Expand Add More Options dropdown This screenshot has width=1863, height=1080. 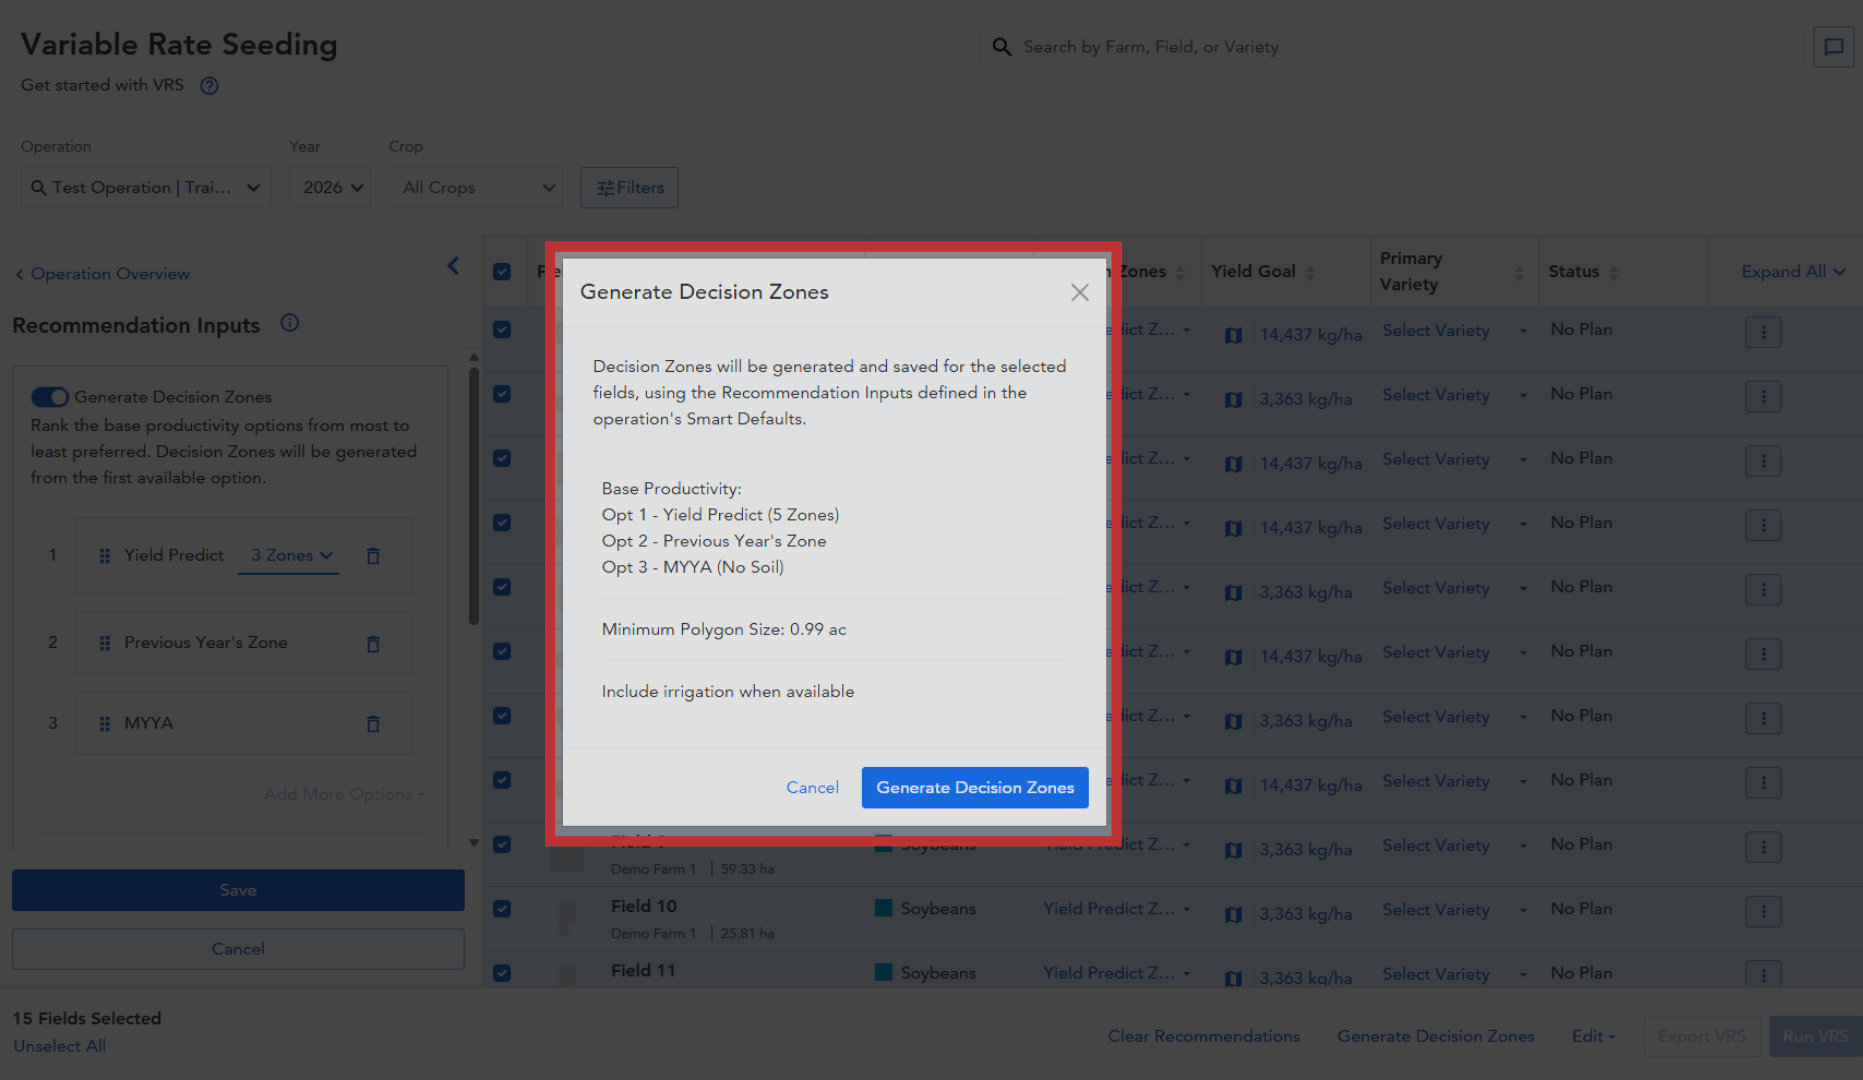344,794
